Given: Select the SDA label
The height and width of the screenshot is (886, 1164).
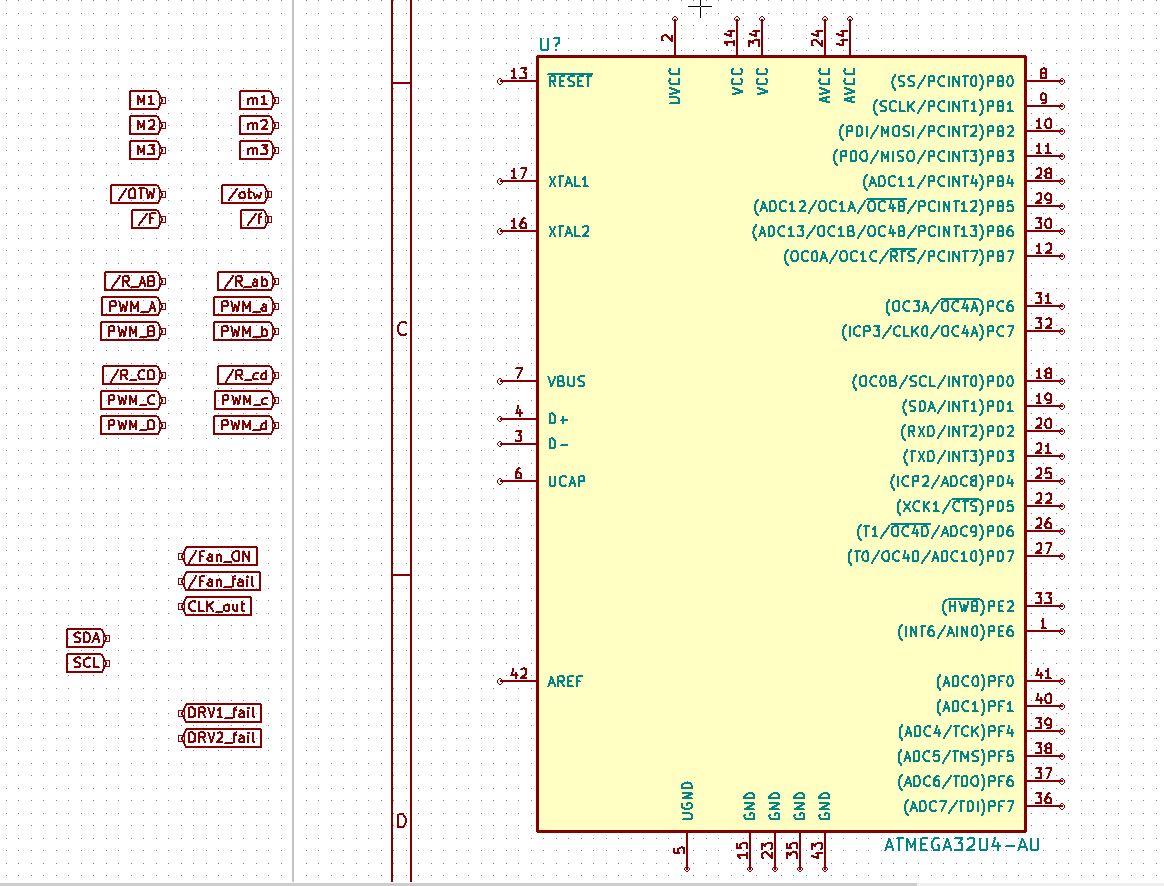Looking at the screenshot, I should coord(88,638).
